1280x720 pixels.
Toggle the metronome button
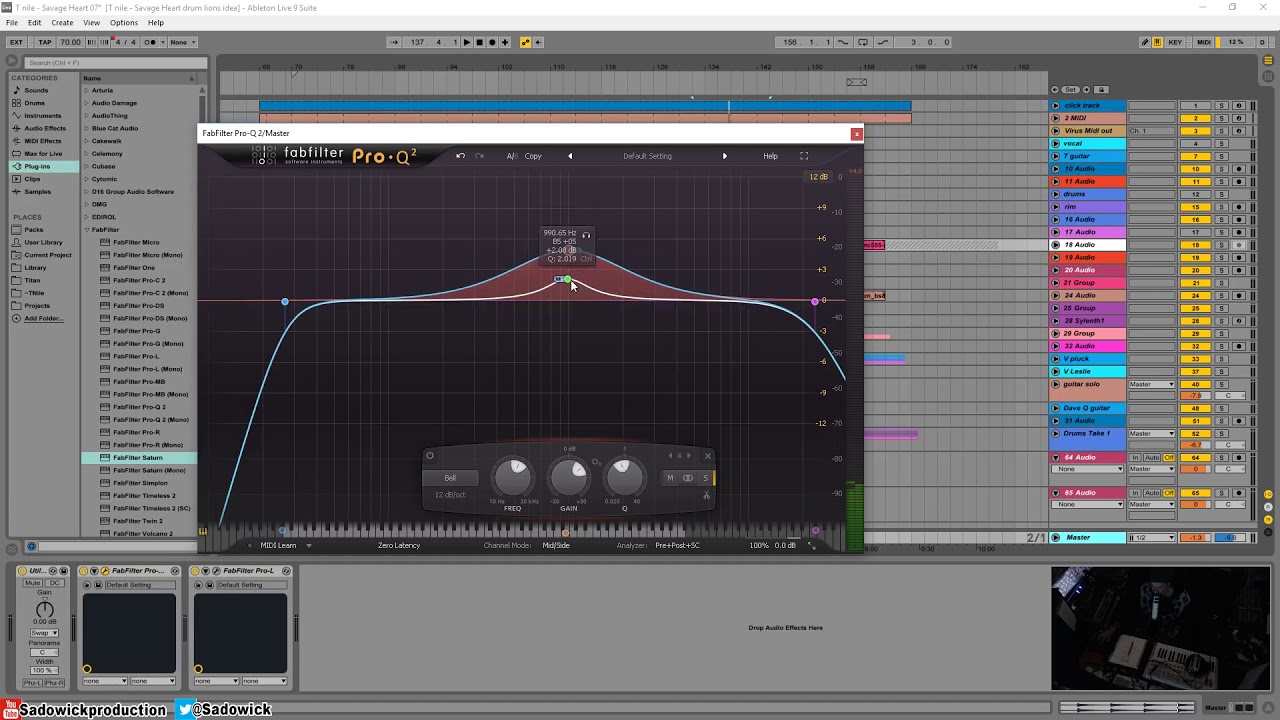tap(150, 42)
